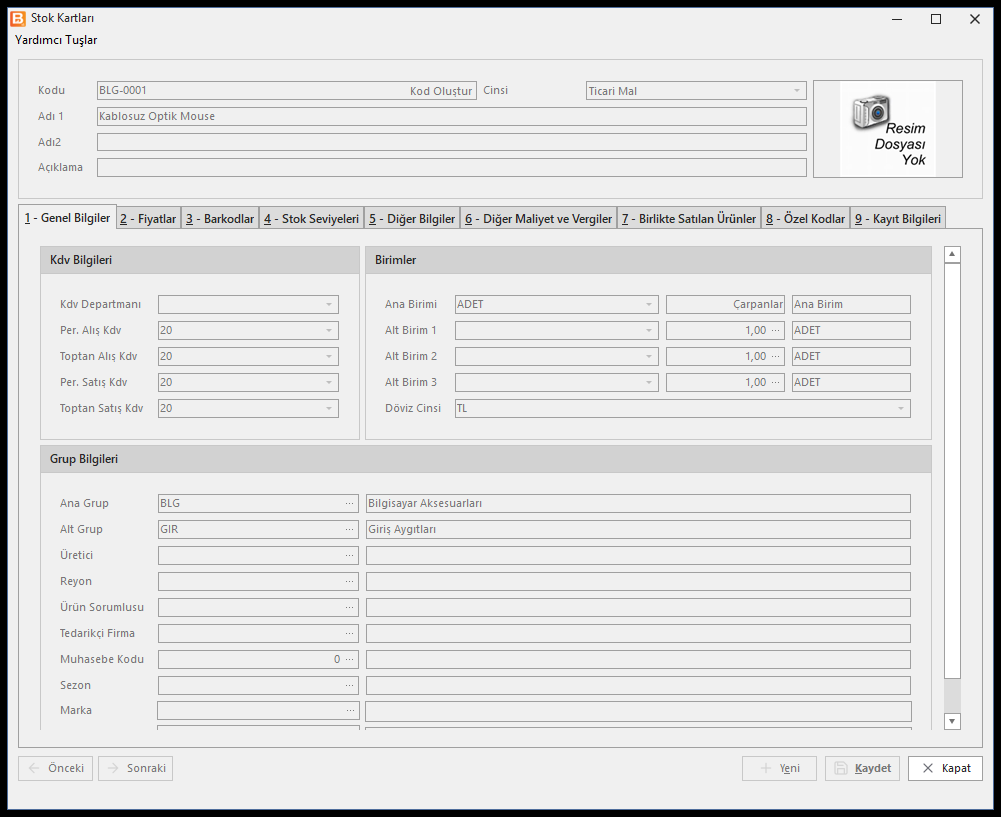The width and height of the screenshot is (1001, 817).
Task: Open Muhasebe Kodu lookup ellipsis button
Action: (349, 660)
